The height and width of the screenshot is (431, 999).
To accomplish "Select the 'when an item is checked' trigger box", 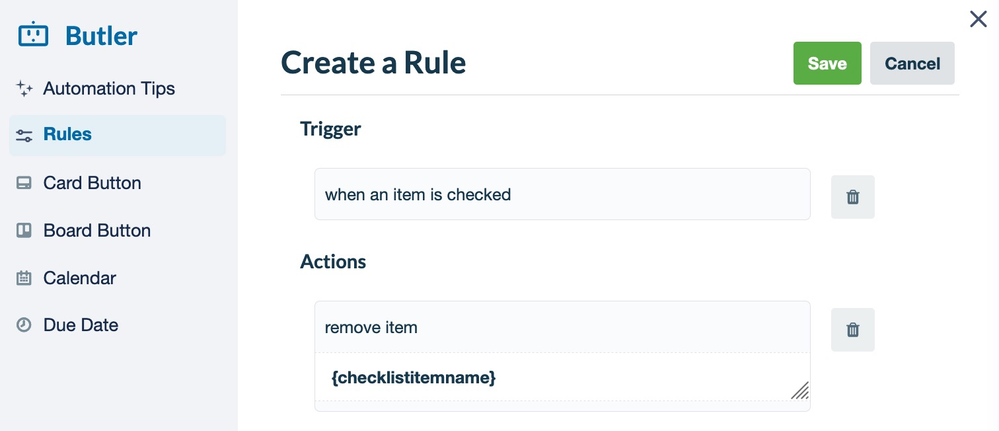I will [562, 194].
